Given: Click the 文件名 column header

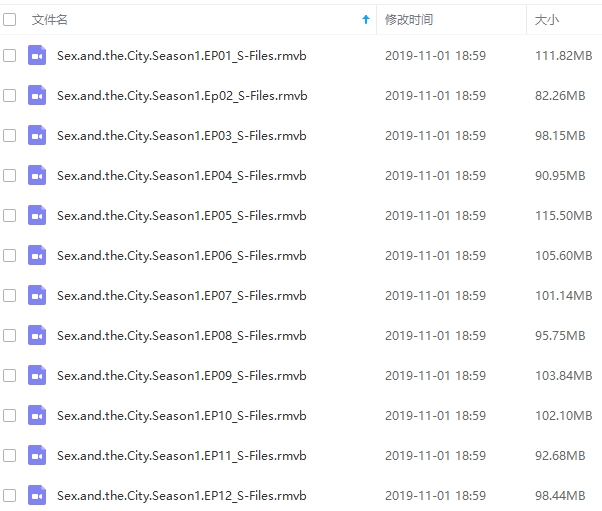Looking at the screenshot, I should pos(50,20).
